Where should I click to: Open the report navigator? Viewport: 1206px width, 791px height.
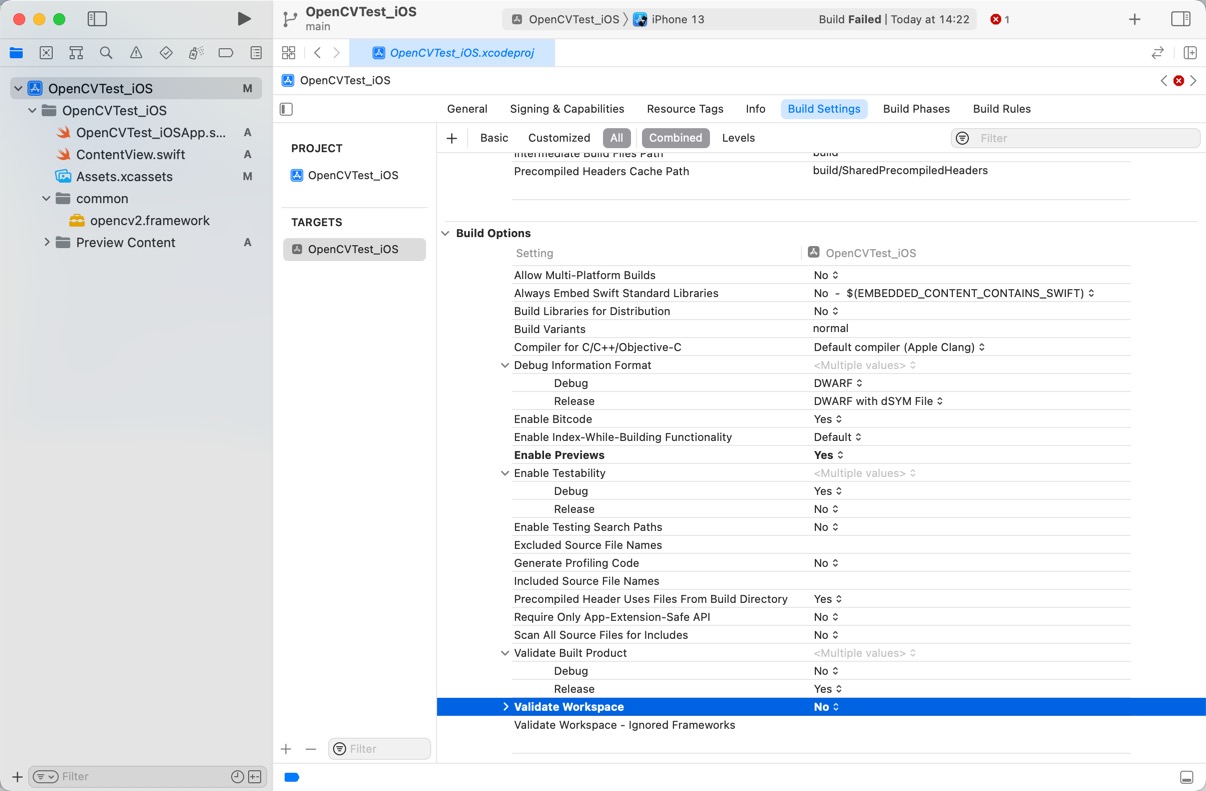pyautogui.click(x=256, y=53)
